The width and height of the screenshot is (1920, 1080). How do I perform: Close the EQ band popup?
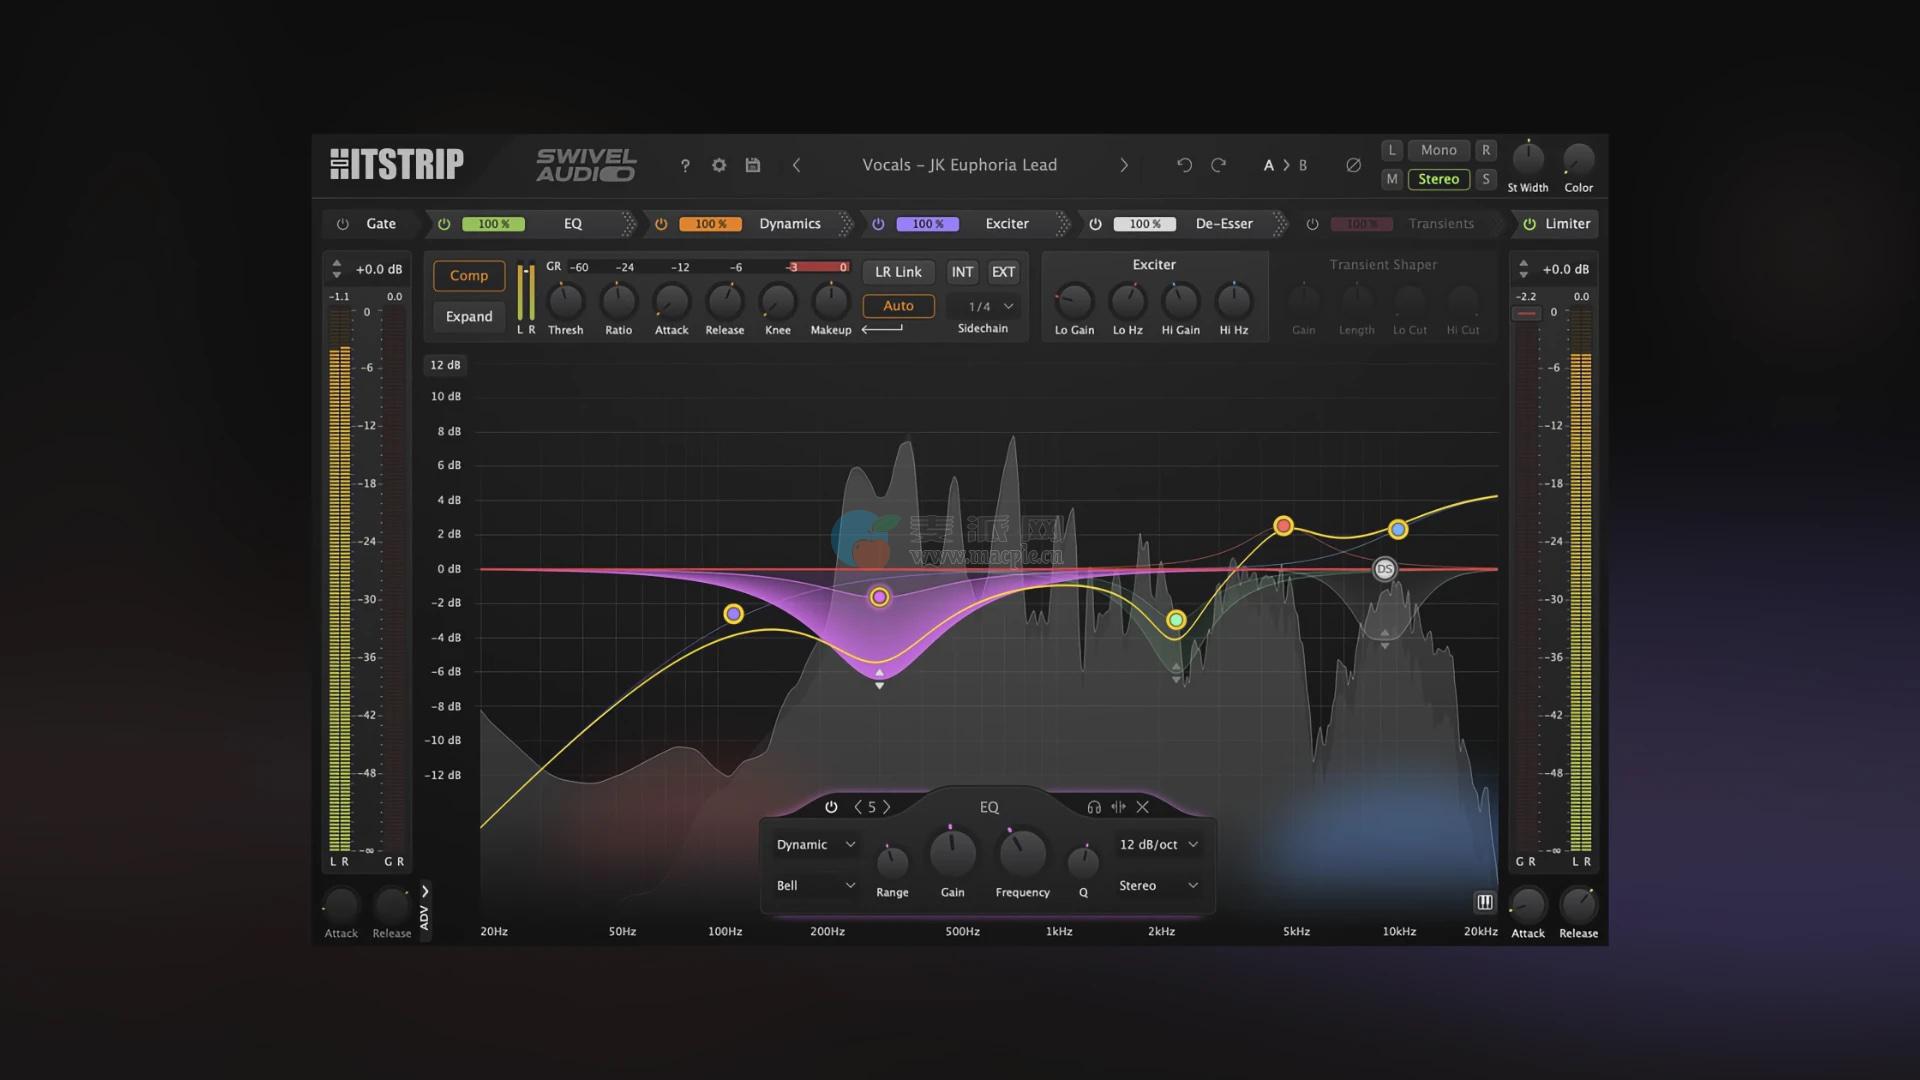pyautogui.click(x=1143, y=807)
